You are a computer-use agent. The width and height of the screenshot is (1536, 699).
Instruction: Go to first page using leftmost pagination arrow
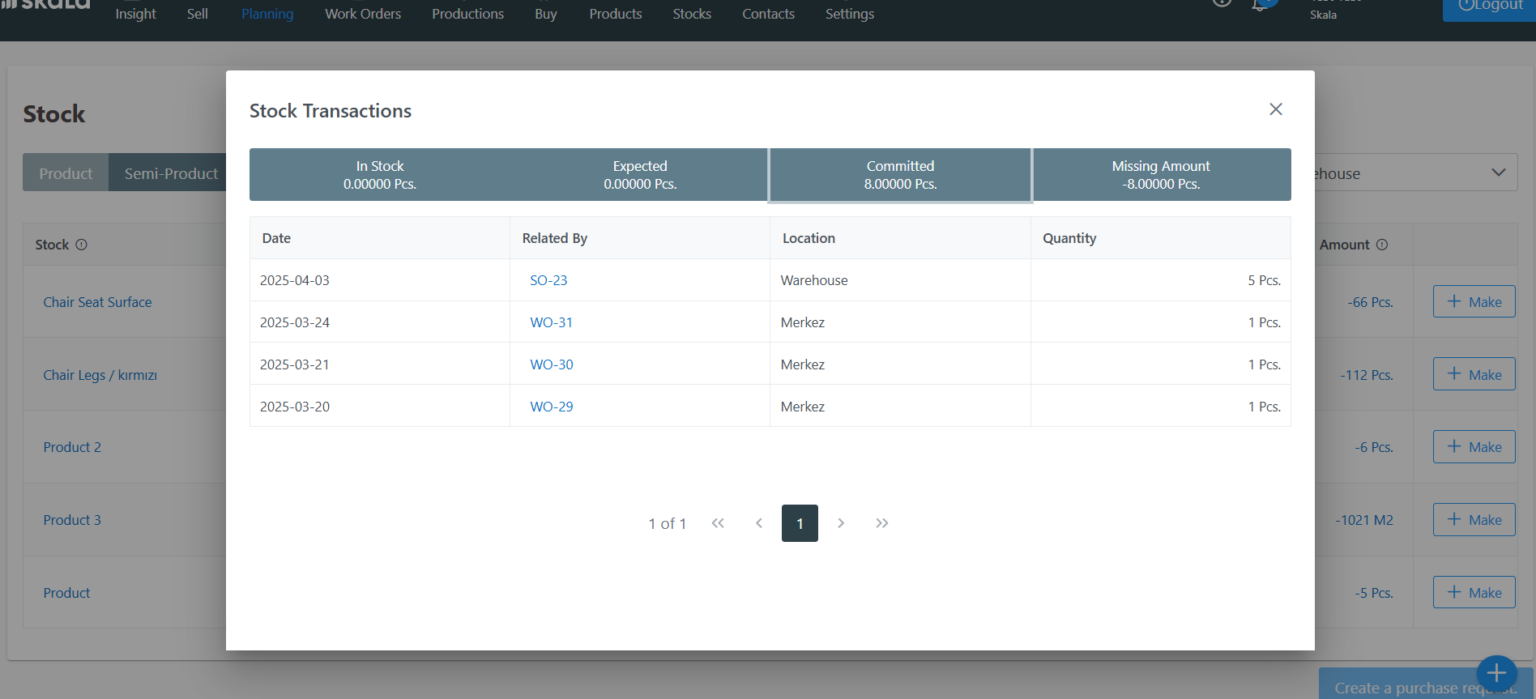click(717, 523)
